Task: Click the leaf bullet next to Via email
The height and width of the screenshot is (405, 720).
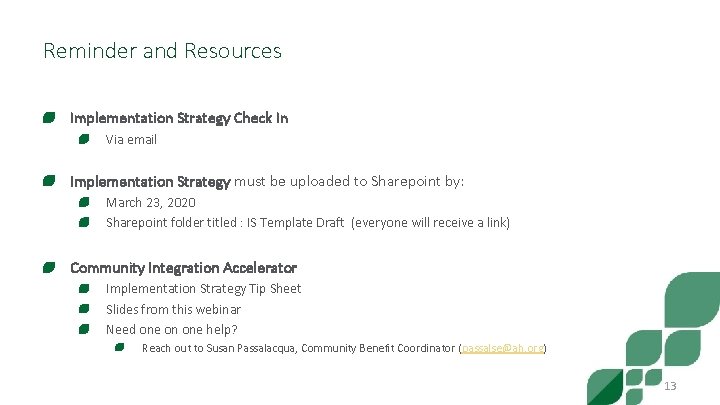Action: (86, 139)
